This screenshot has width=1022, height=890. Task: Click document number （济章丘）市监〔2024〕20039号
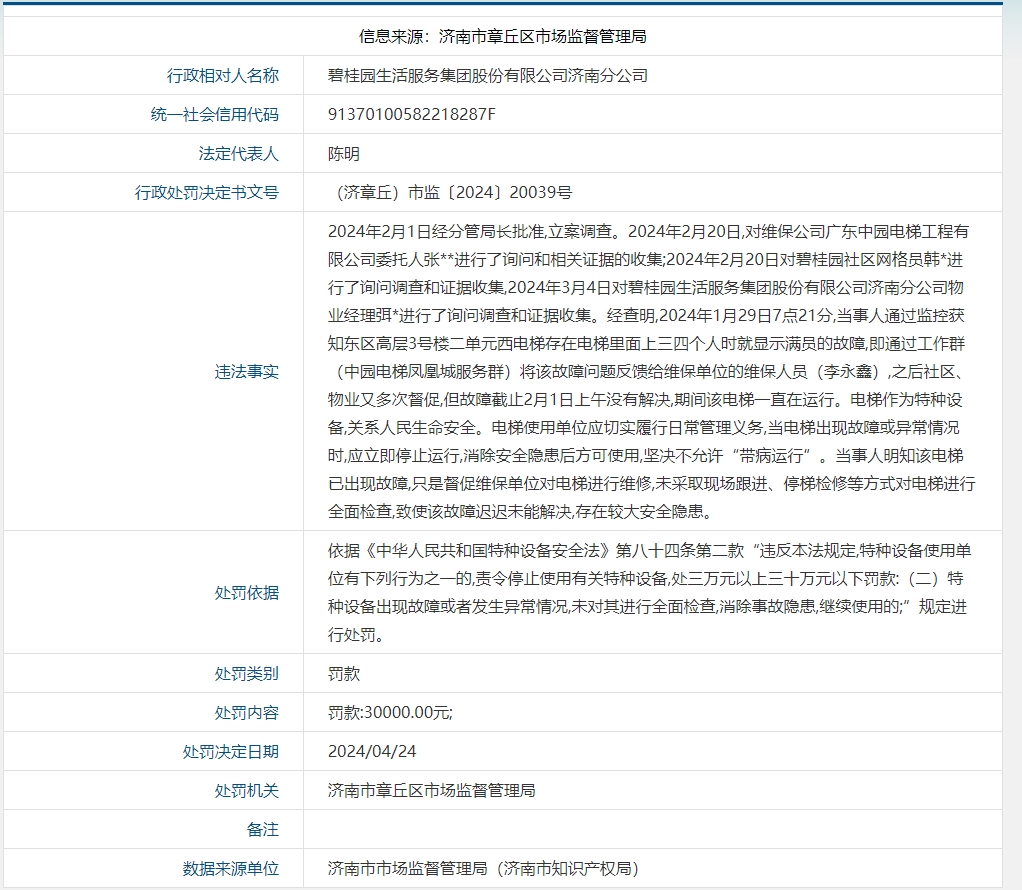pyautogui.click(x=450, y=192)
